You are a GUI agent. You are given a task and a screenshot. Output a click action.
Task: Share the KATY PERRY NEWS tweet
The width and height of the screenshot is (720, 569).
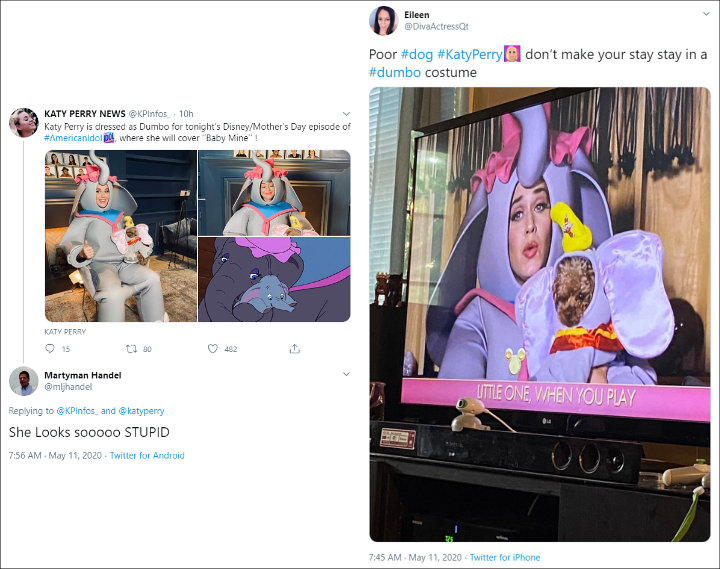pyautogui.click(x=295, y=349)
